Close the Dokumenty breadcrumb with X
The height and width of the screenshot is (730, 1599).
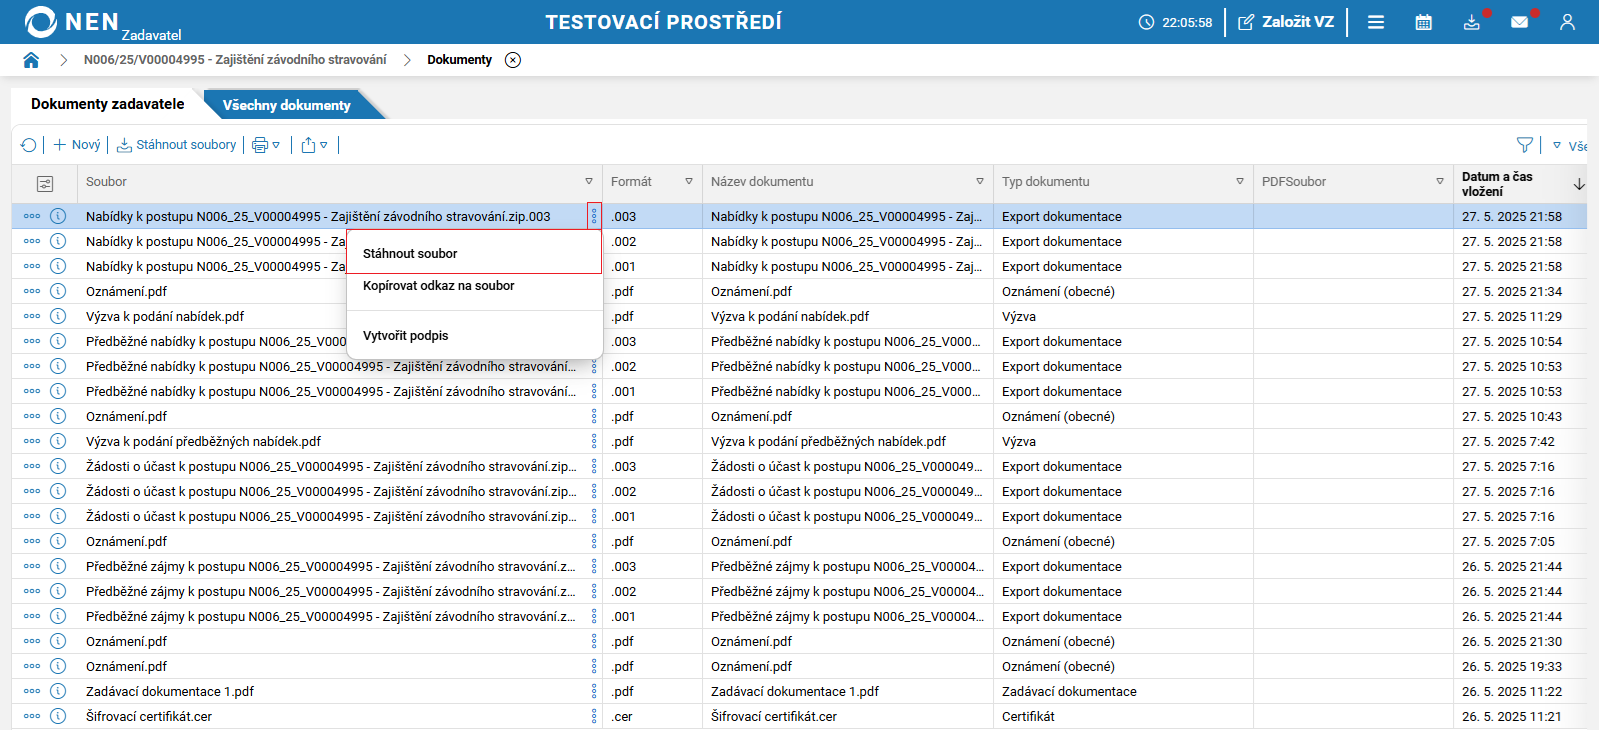click(513, 60)
